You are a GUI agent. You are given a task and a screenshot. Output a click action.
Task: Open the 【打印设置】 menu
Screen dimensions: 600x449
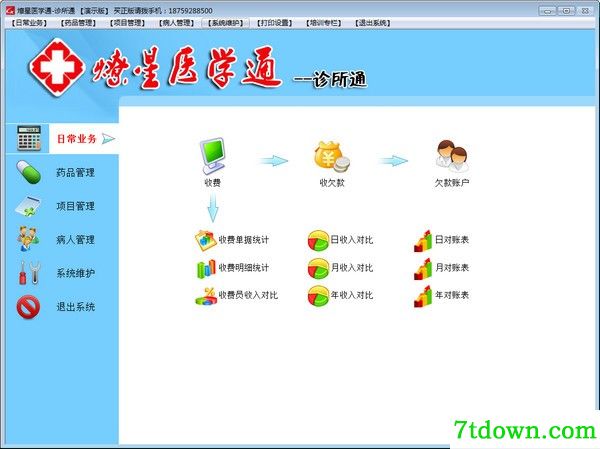click(x=274, y=23)
